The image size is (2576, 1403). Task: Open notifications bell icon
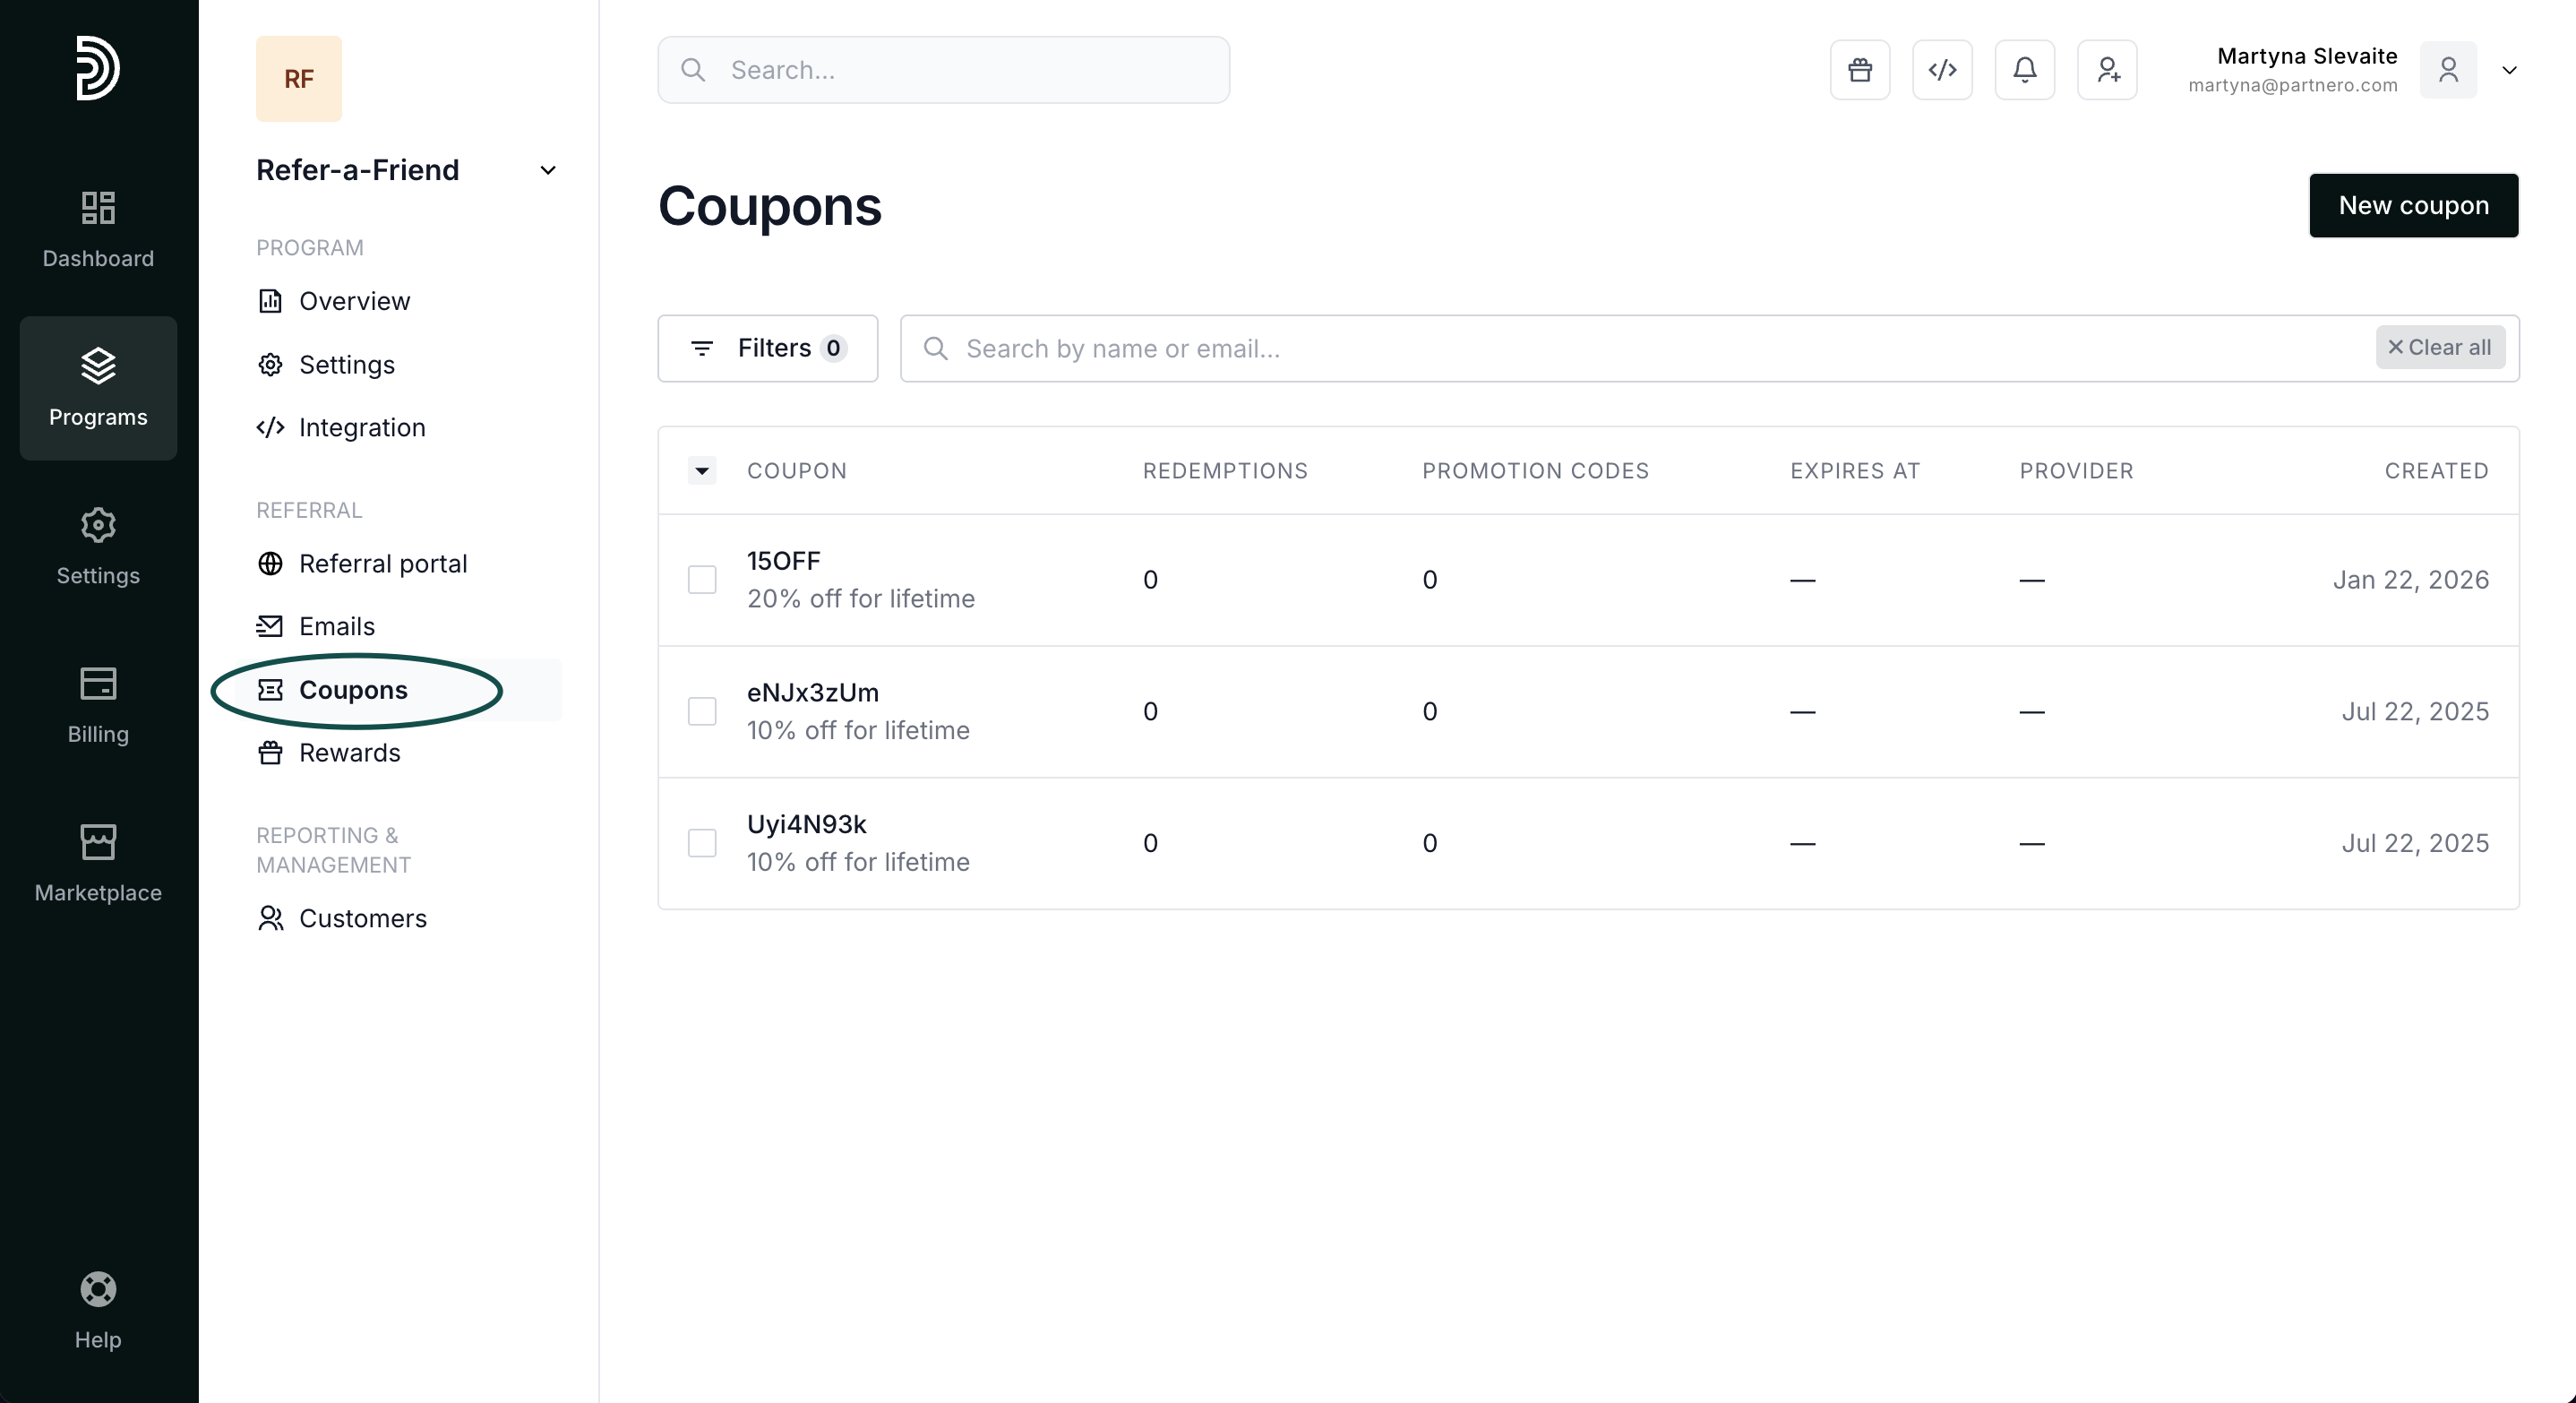tap(2024, 70)
